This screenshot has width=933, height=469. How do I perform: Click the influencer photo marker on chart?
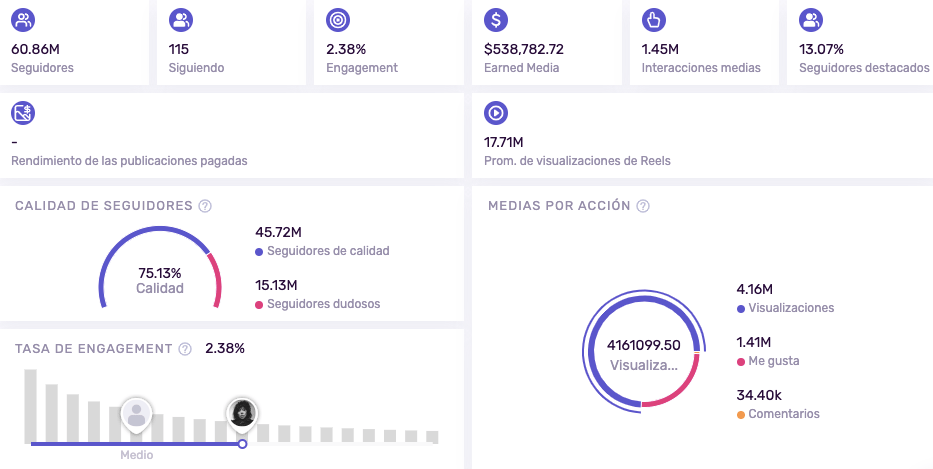click(x=242, y=413)
